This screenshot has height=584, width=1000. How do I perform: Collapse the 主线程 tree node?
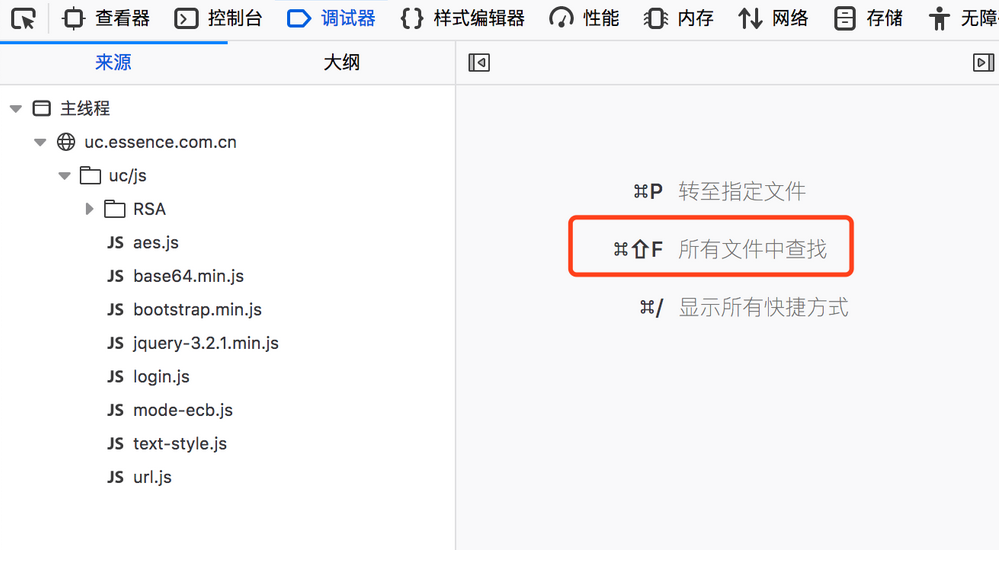click(x=15, y=108)
